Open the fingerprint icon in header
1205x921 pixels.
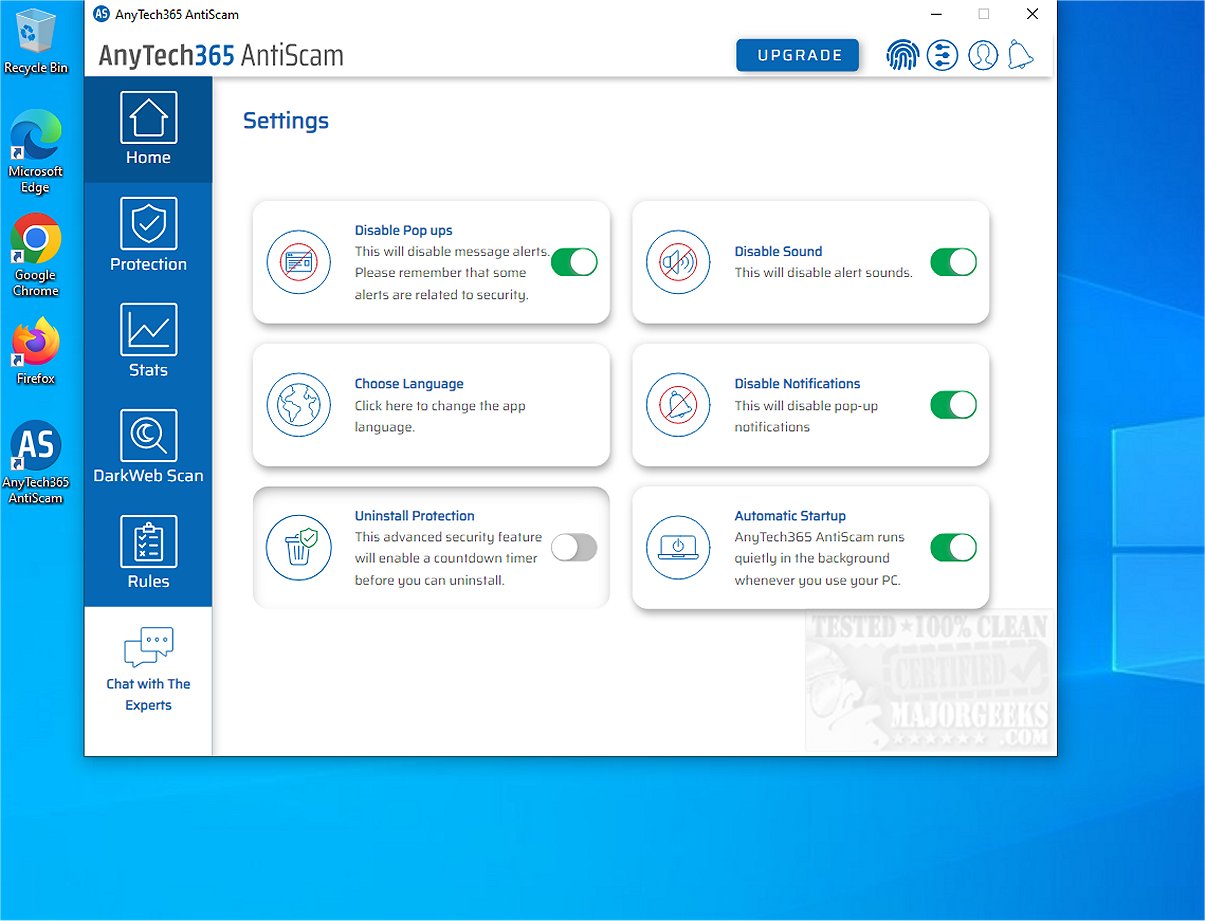pyautogui.click(x=903, y=55)
